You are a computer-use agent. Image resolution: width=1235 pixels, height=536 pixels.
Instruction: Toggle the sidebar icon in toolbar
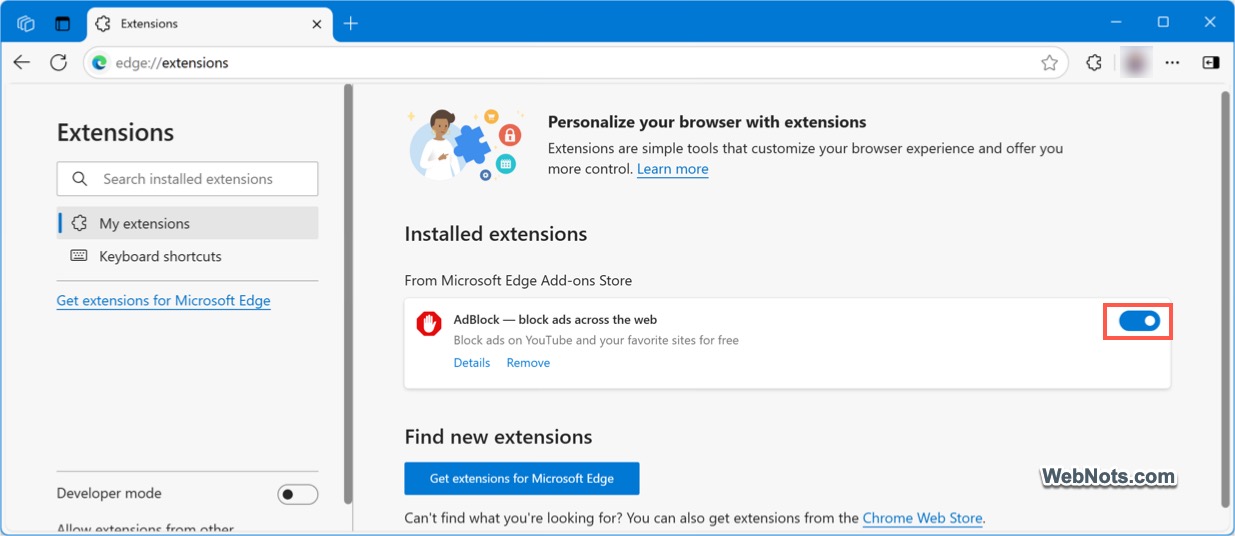pyautogui.click(x=1210, y=62)
